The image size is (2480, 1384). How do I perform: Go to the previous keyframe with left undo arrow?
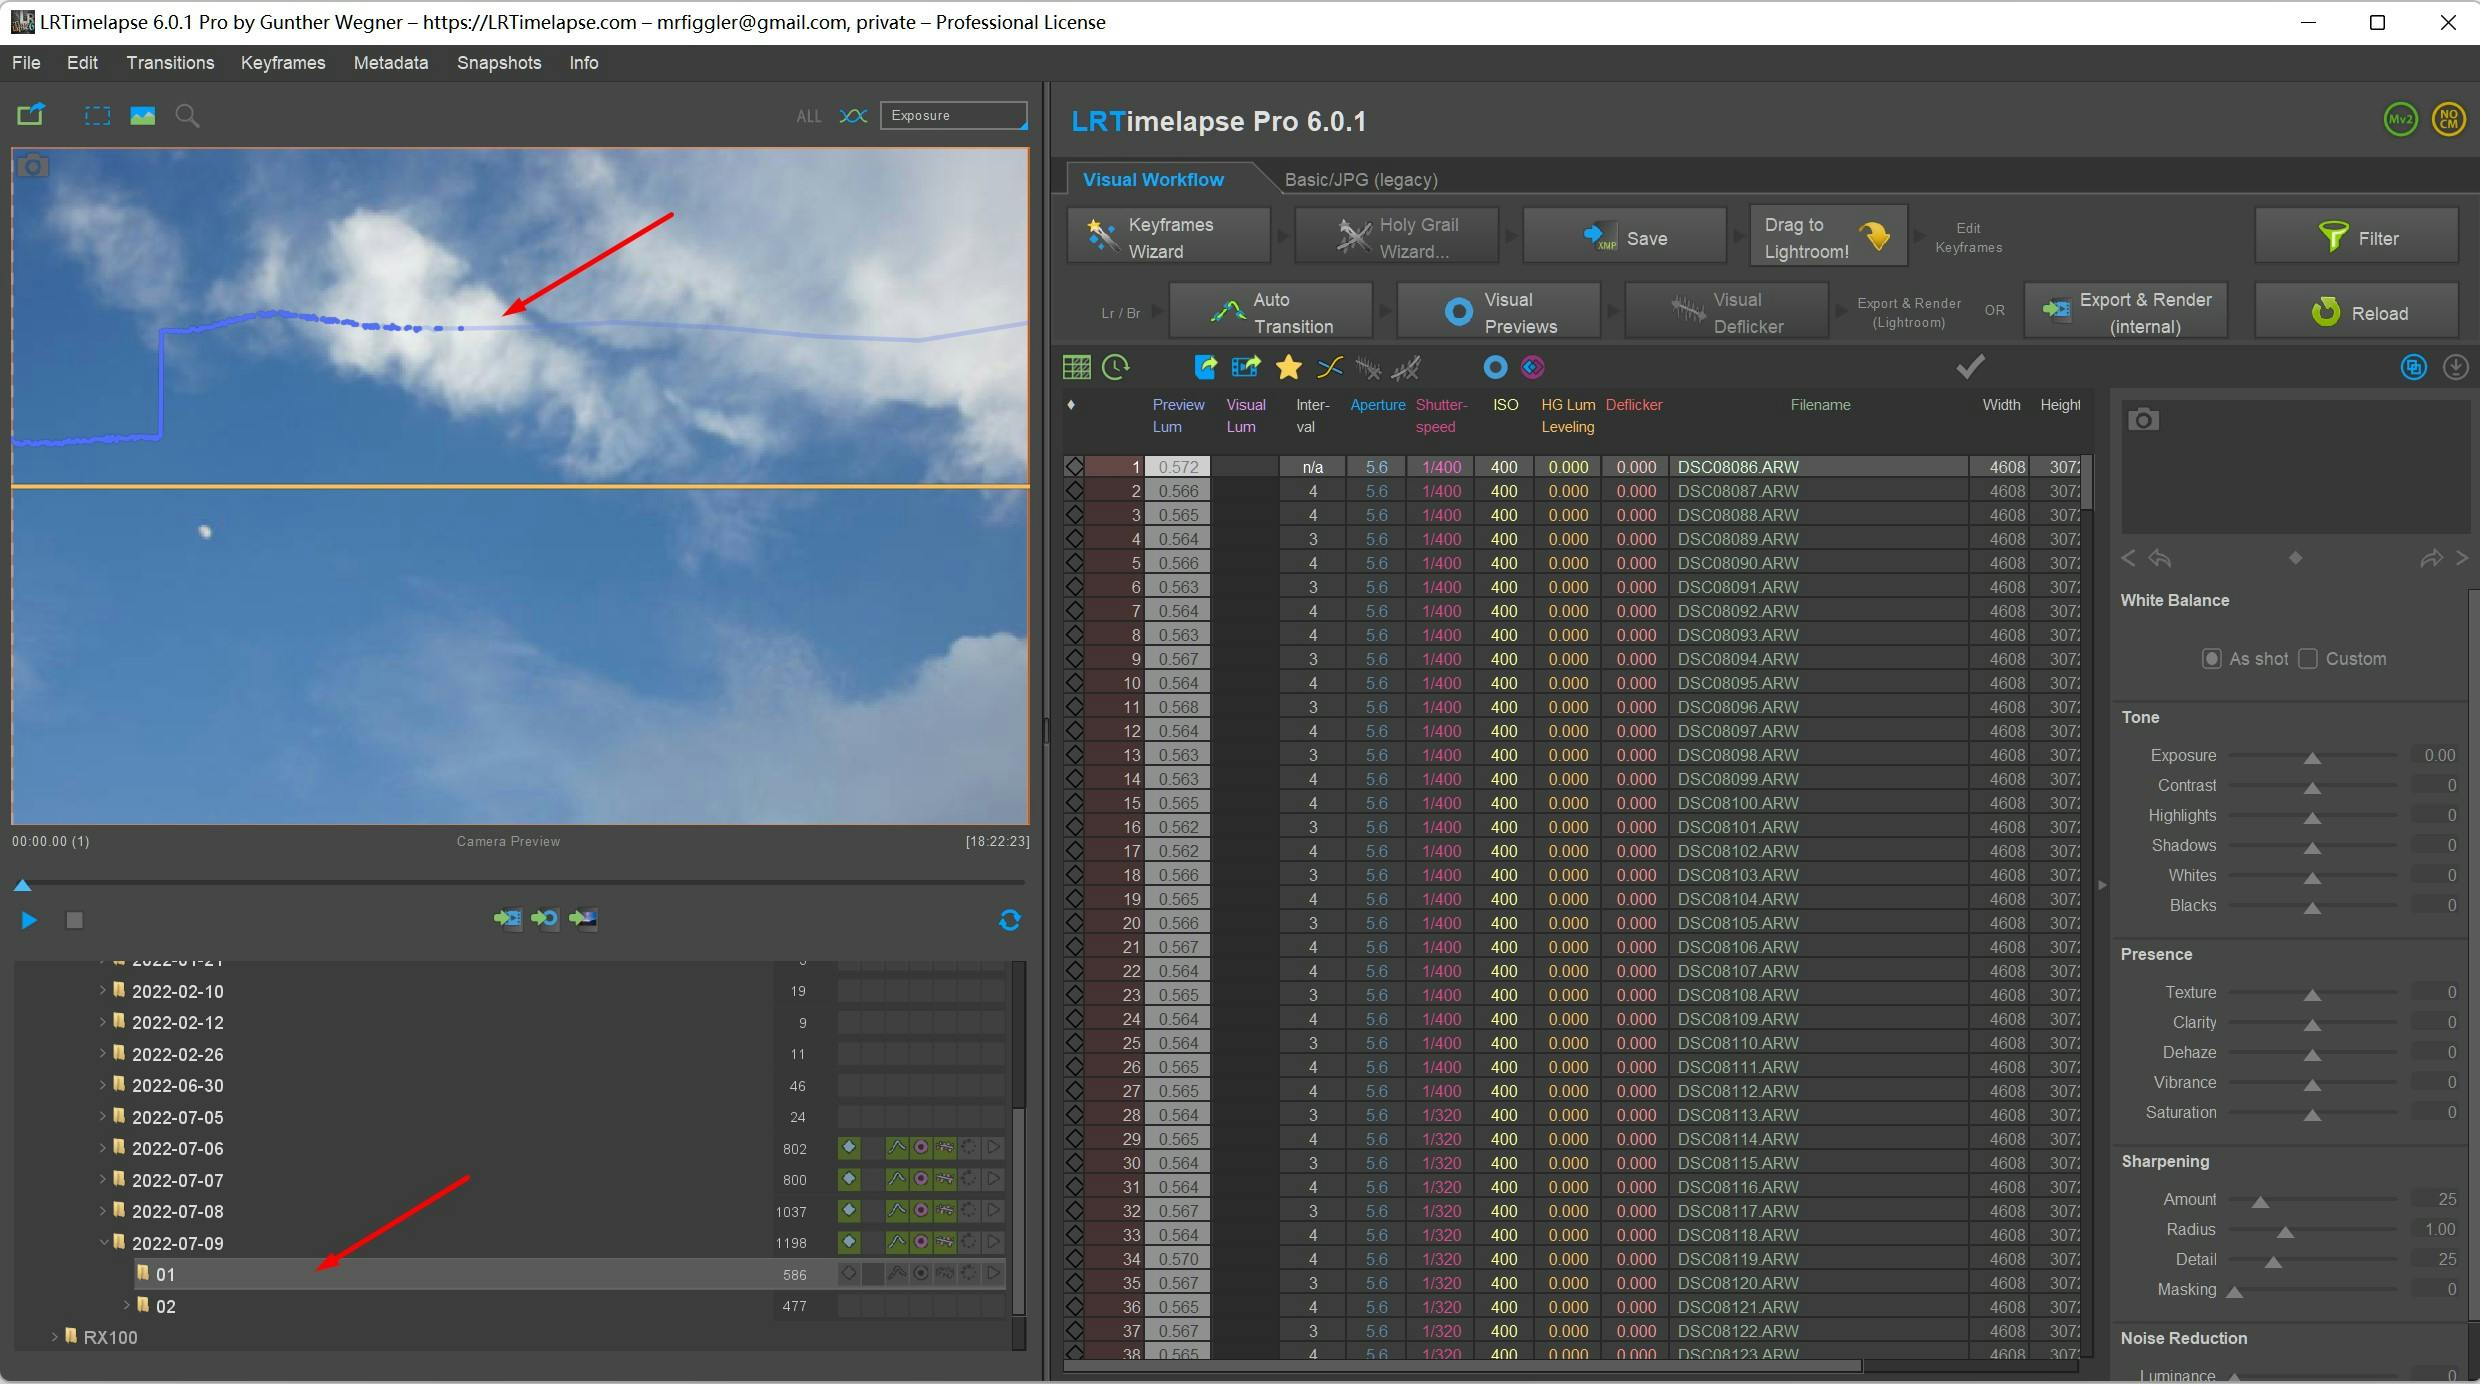pyautogui.click(x=2160, y=558)
